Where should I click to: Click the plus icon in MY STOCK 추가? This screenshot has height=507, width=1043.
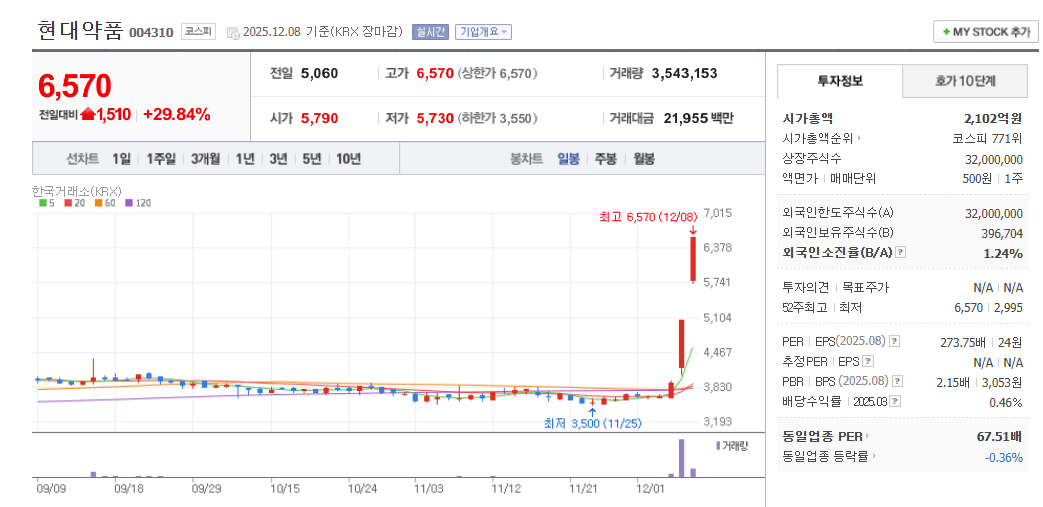pos(947,32)
